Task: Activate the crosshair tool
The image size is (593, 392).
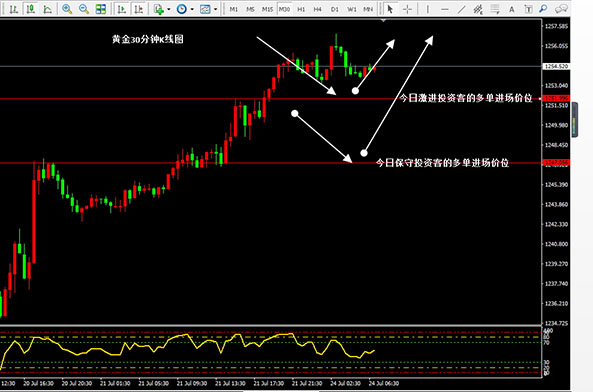Action: click(407, 9)
